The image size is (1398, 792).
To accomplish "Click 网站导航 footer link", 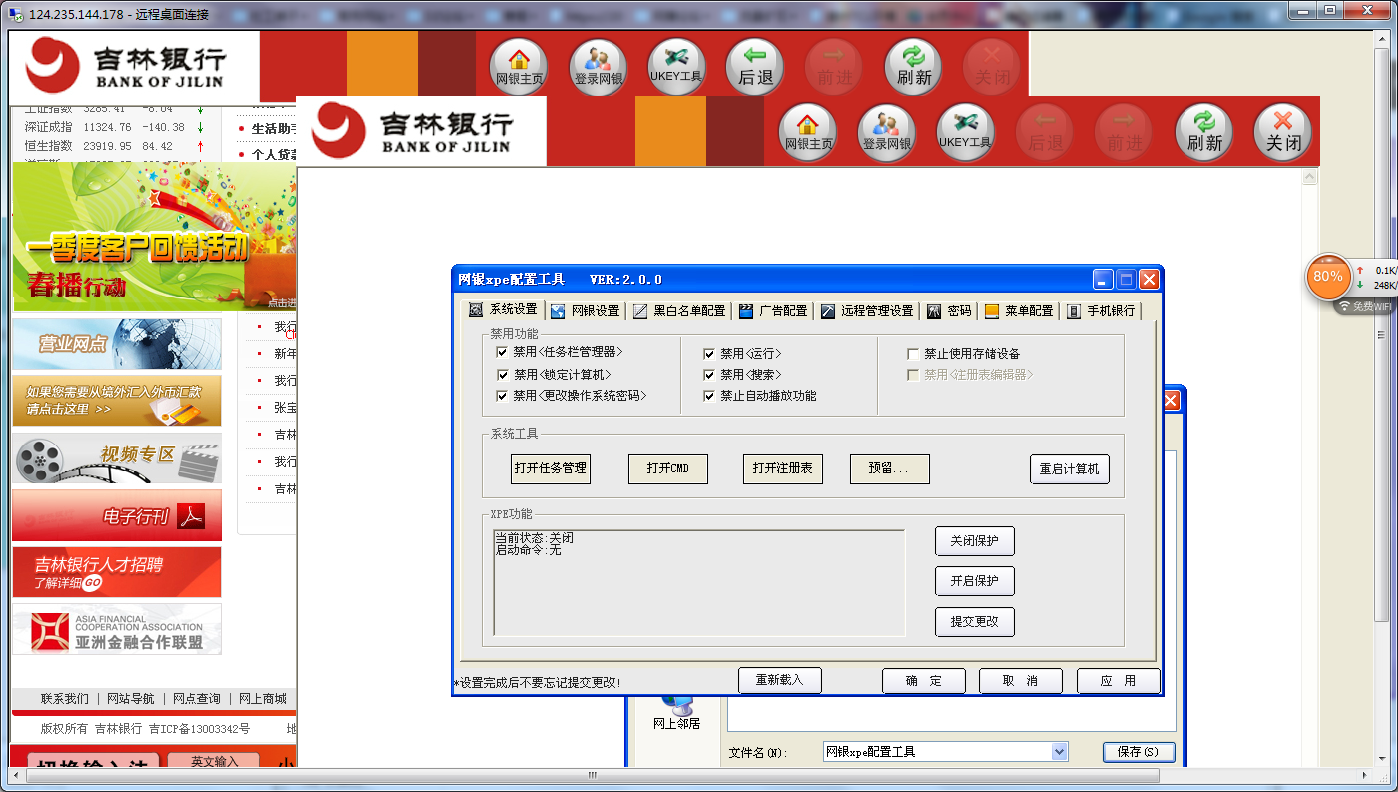I will 130,699.
